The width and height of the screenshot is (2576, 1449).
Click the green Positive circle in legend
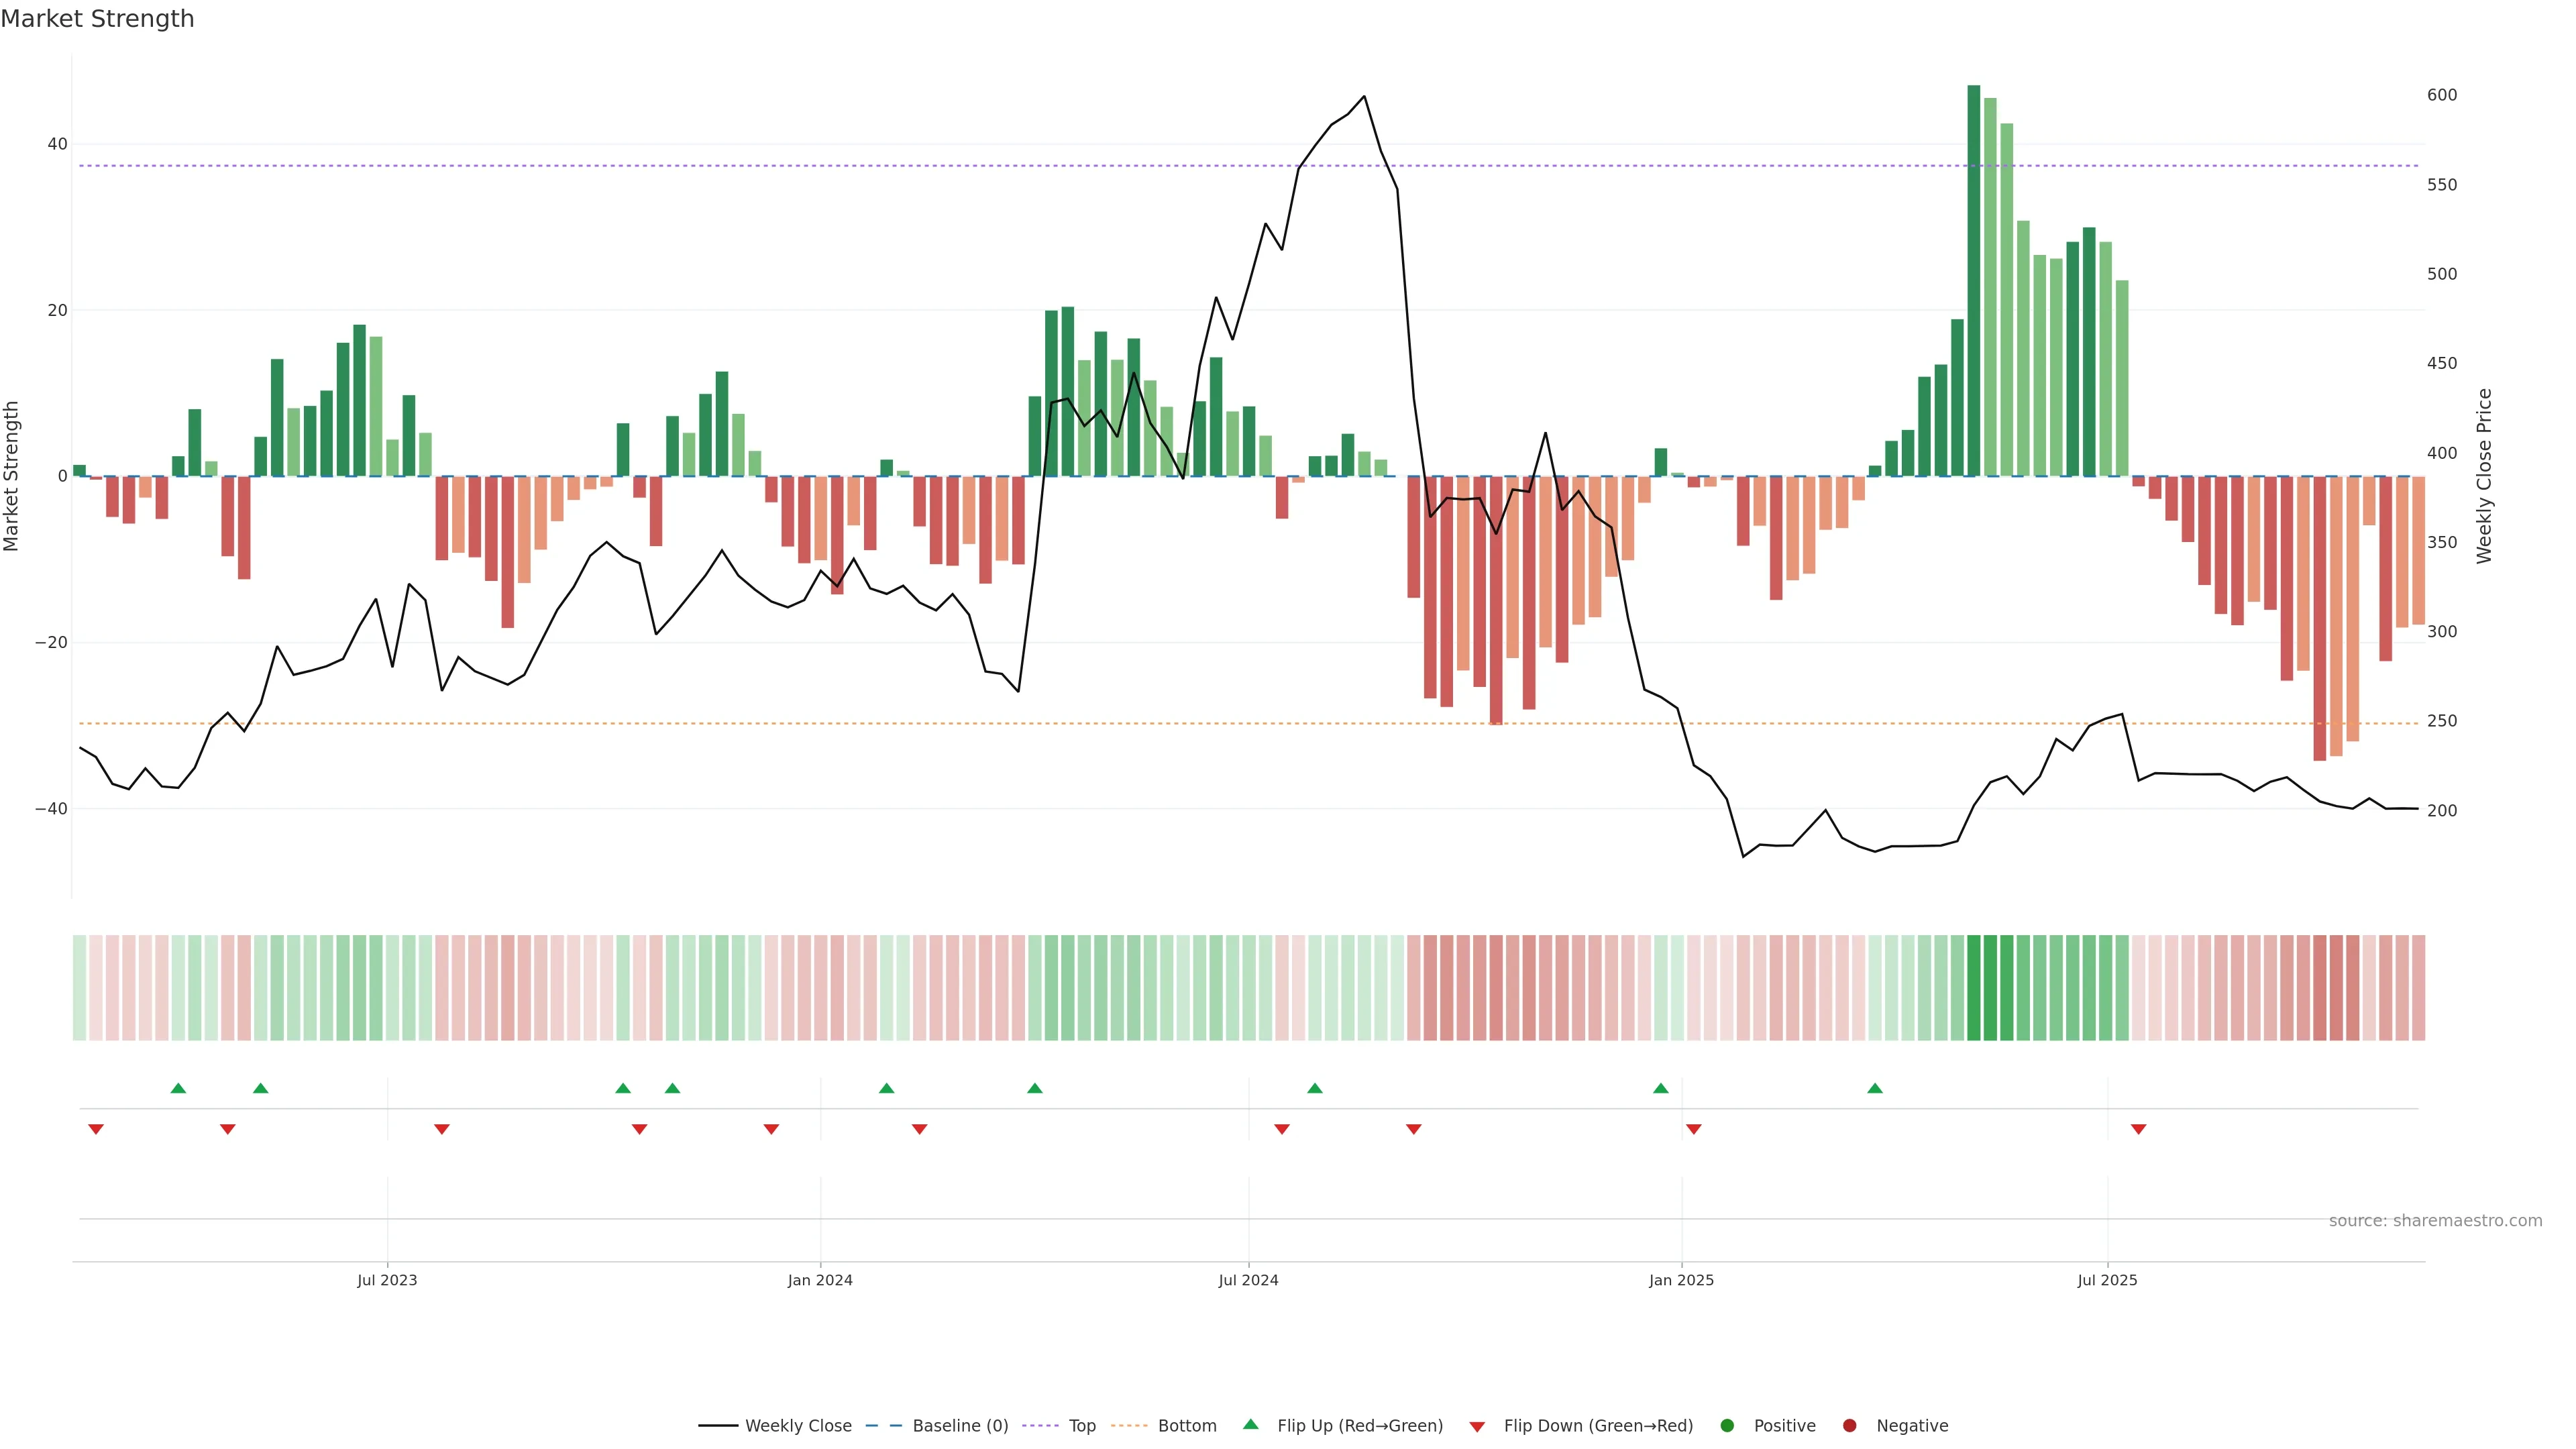coord(1727,1426)
